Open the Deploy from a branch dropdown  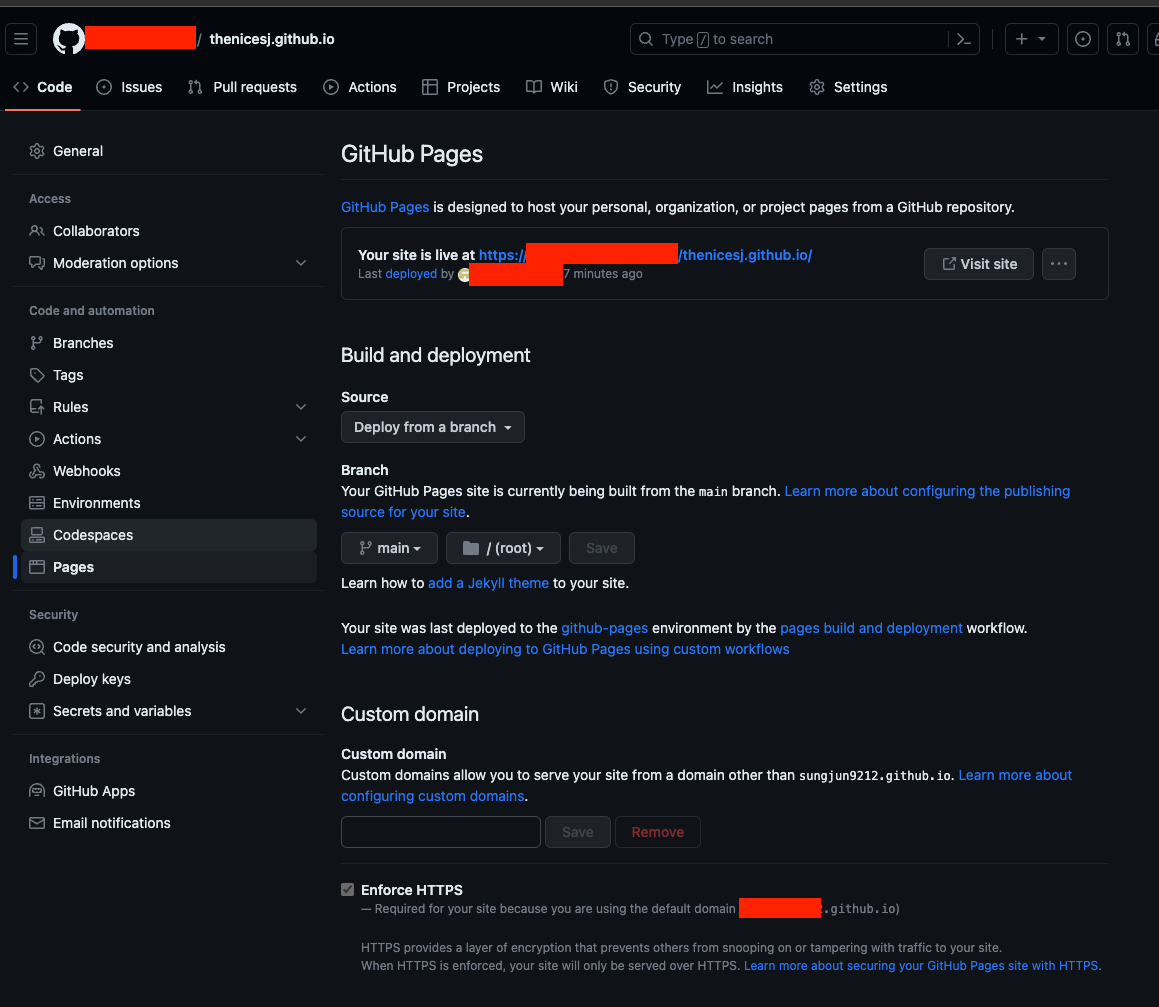tap(432, 427)
